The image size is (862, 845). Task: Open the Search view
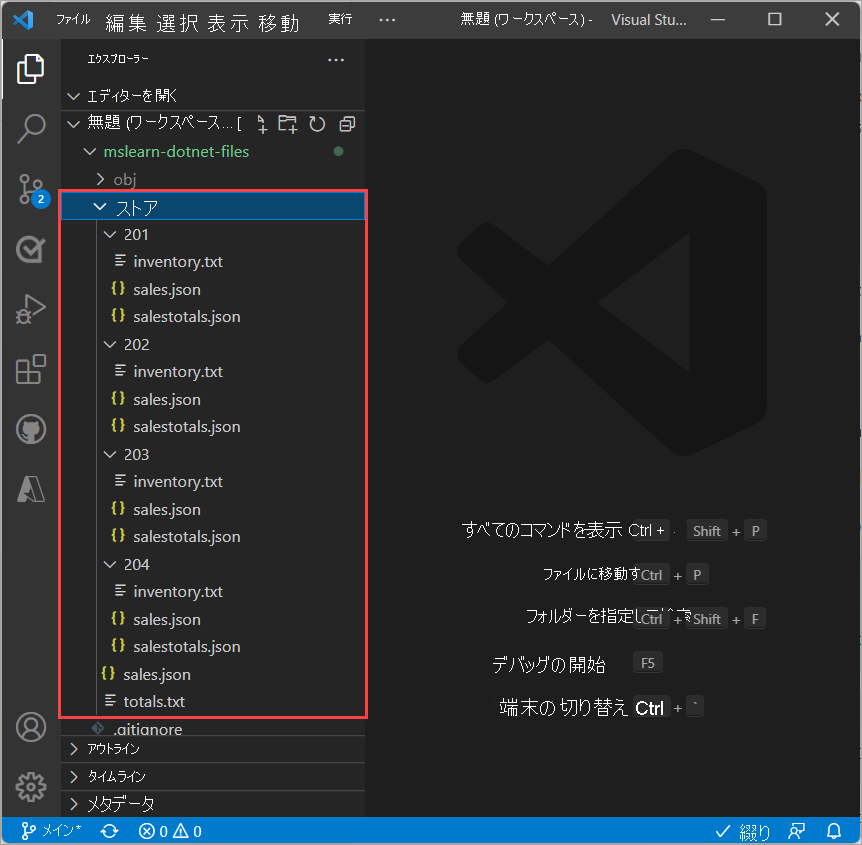[31, 128]
